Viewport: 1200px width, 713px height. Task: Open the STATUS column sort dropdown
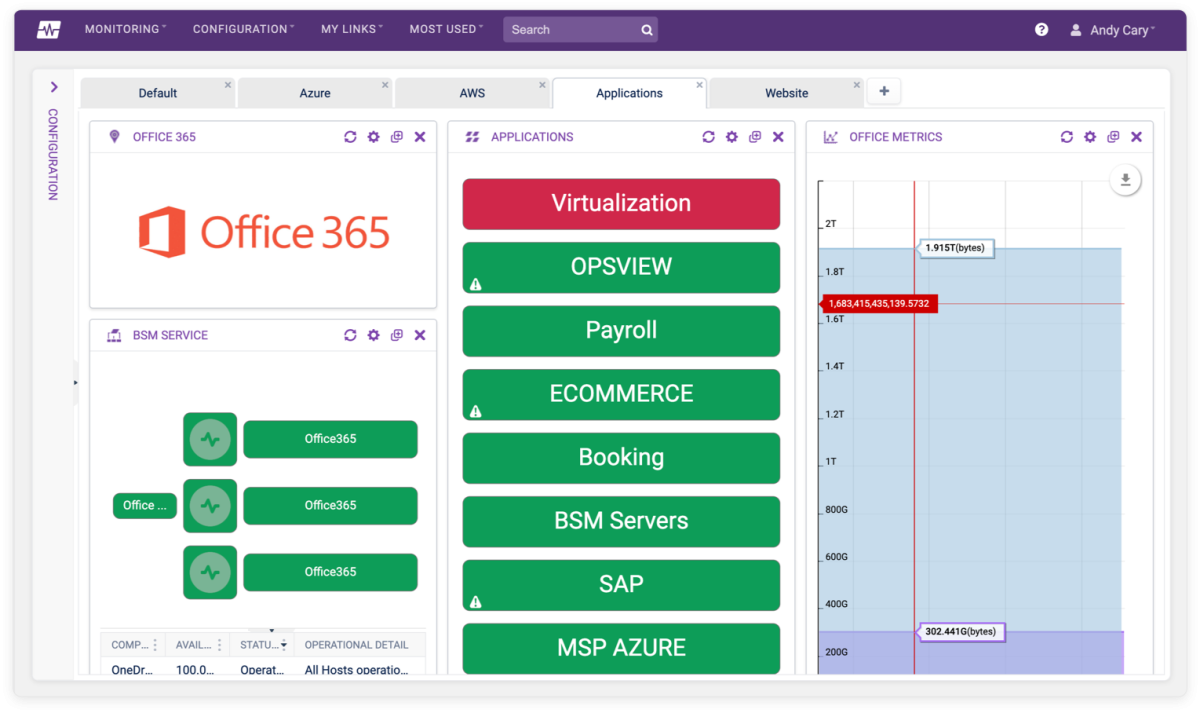pos(284,644)
